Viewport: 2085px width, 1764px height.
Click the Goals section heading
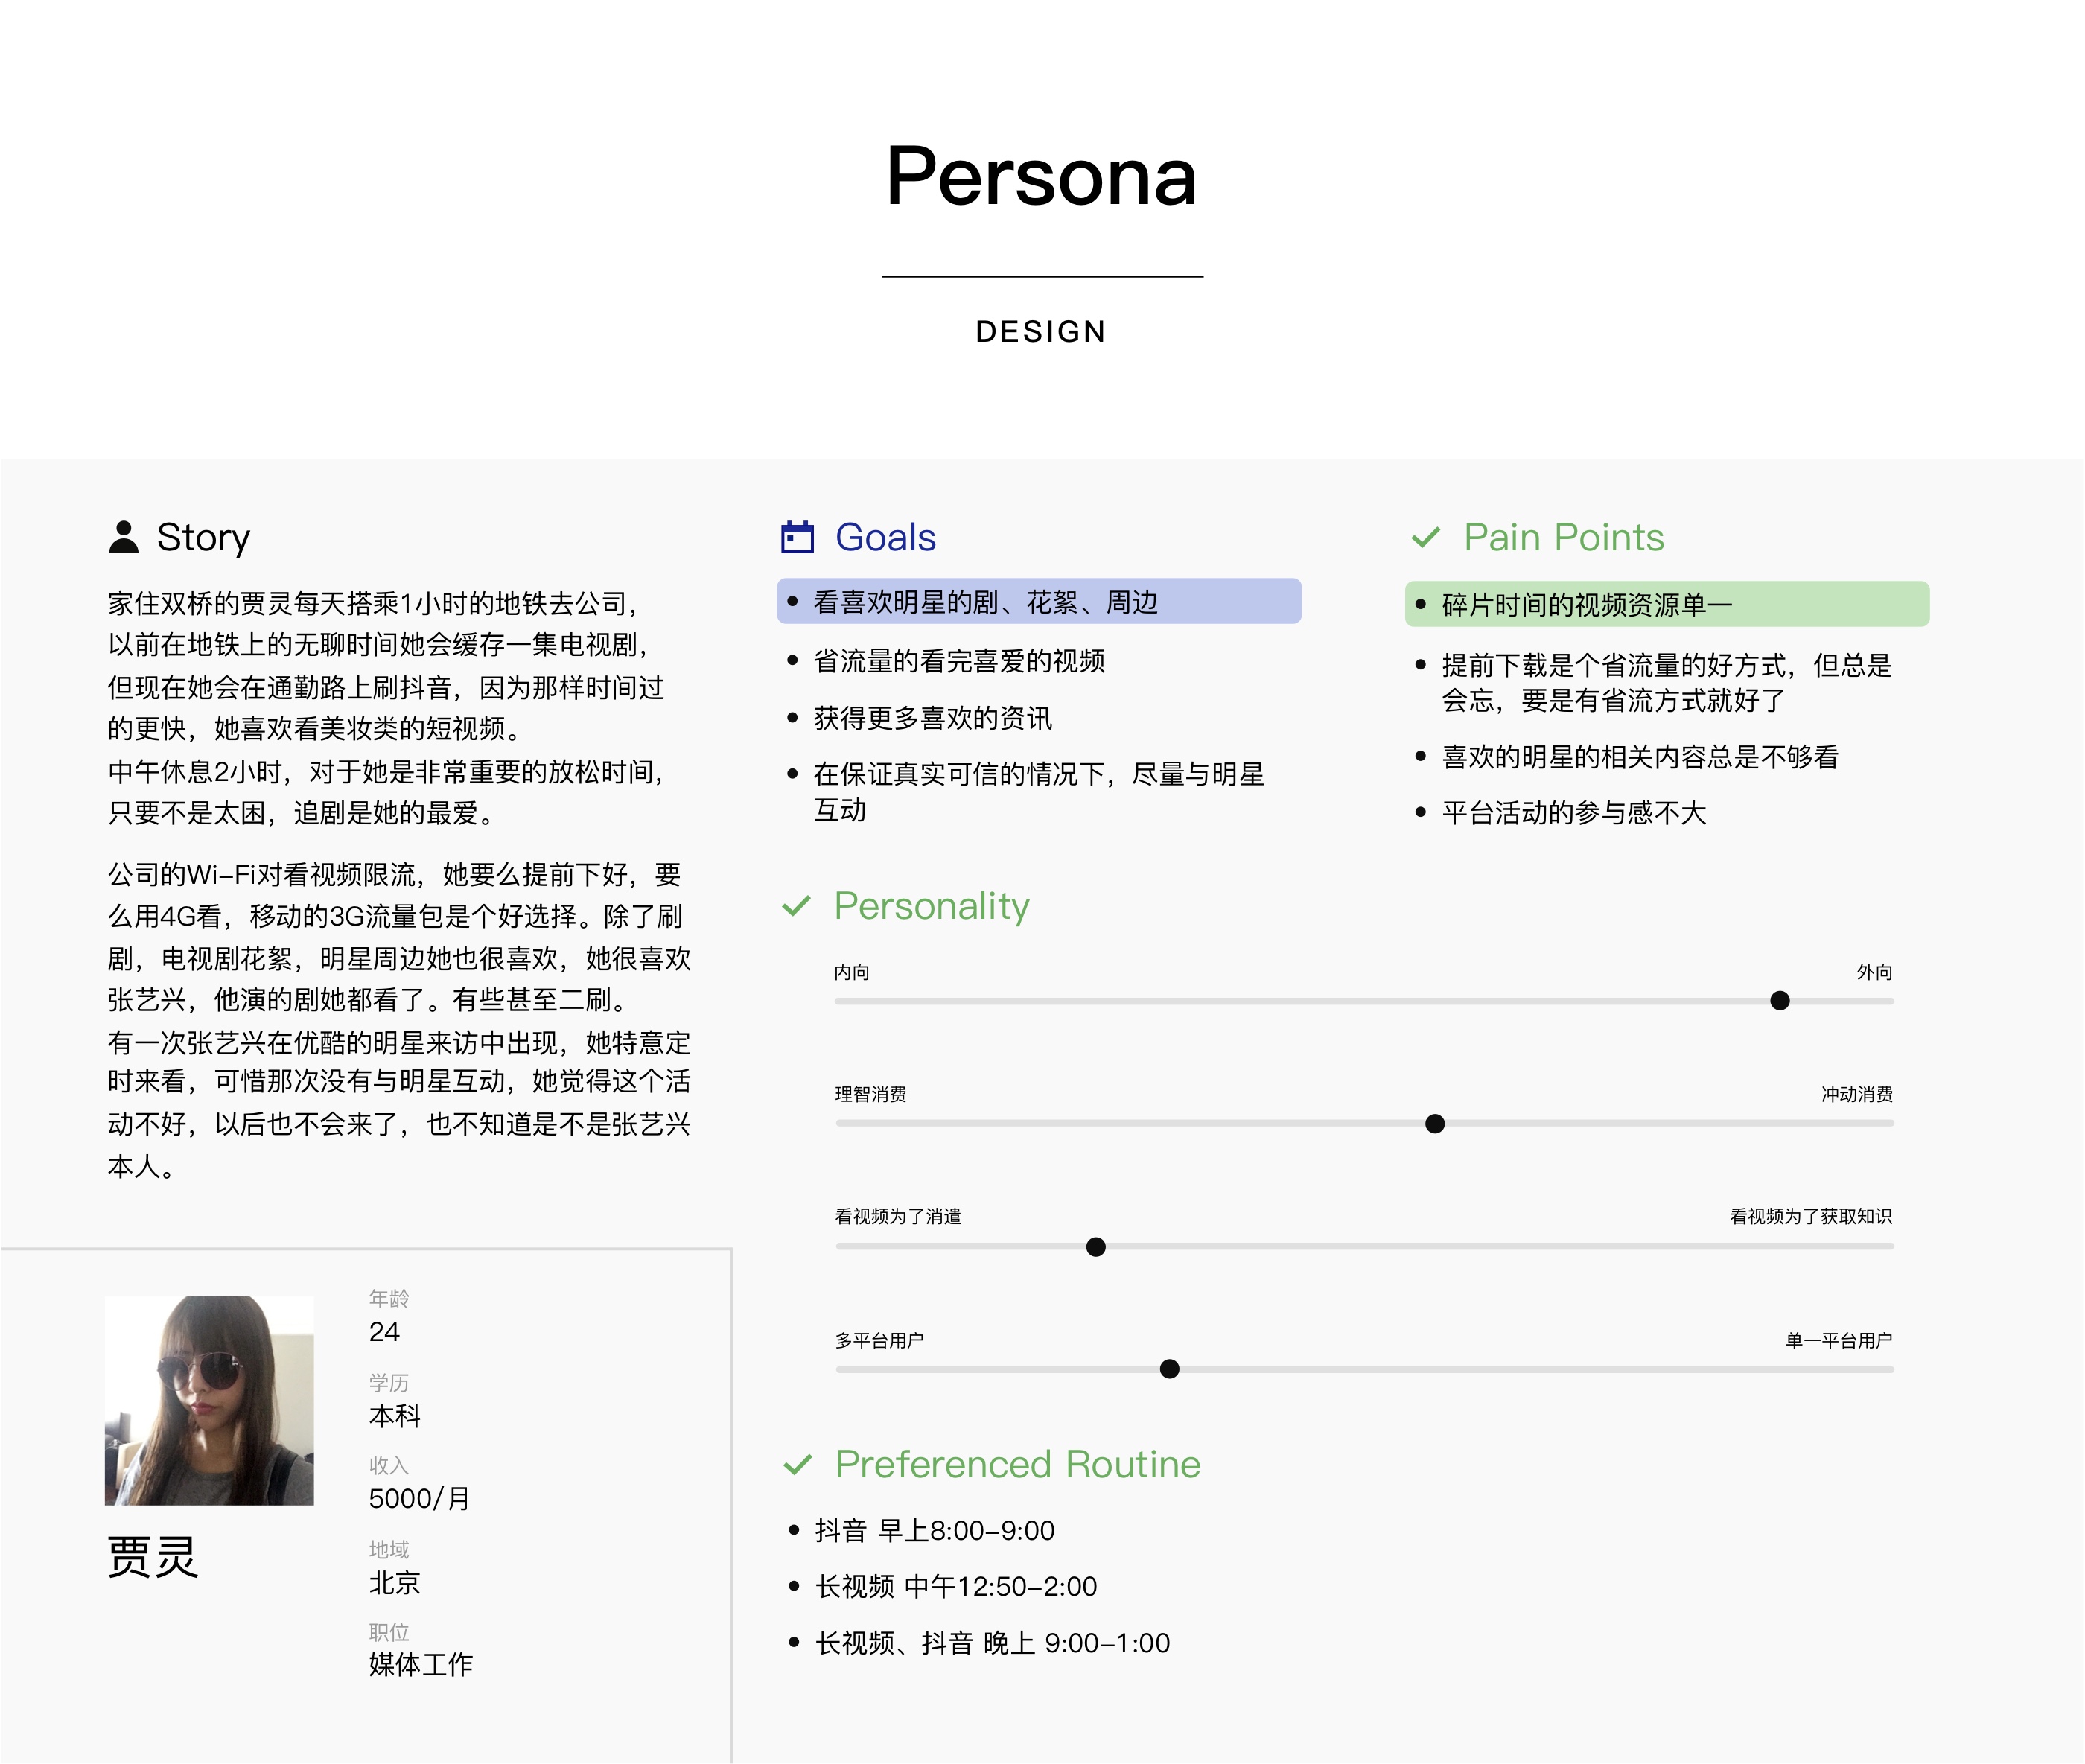pos(885,538)
